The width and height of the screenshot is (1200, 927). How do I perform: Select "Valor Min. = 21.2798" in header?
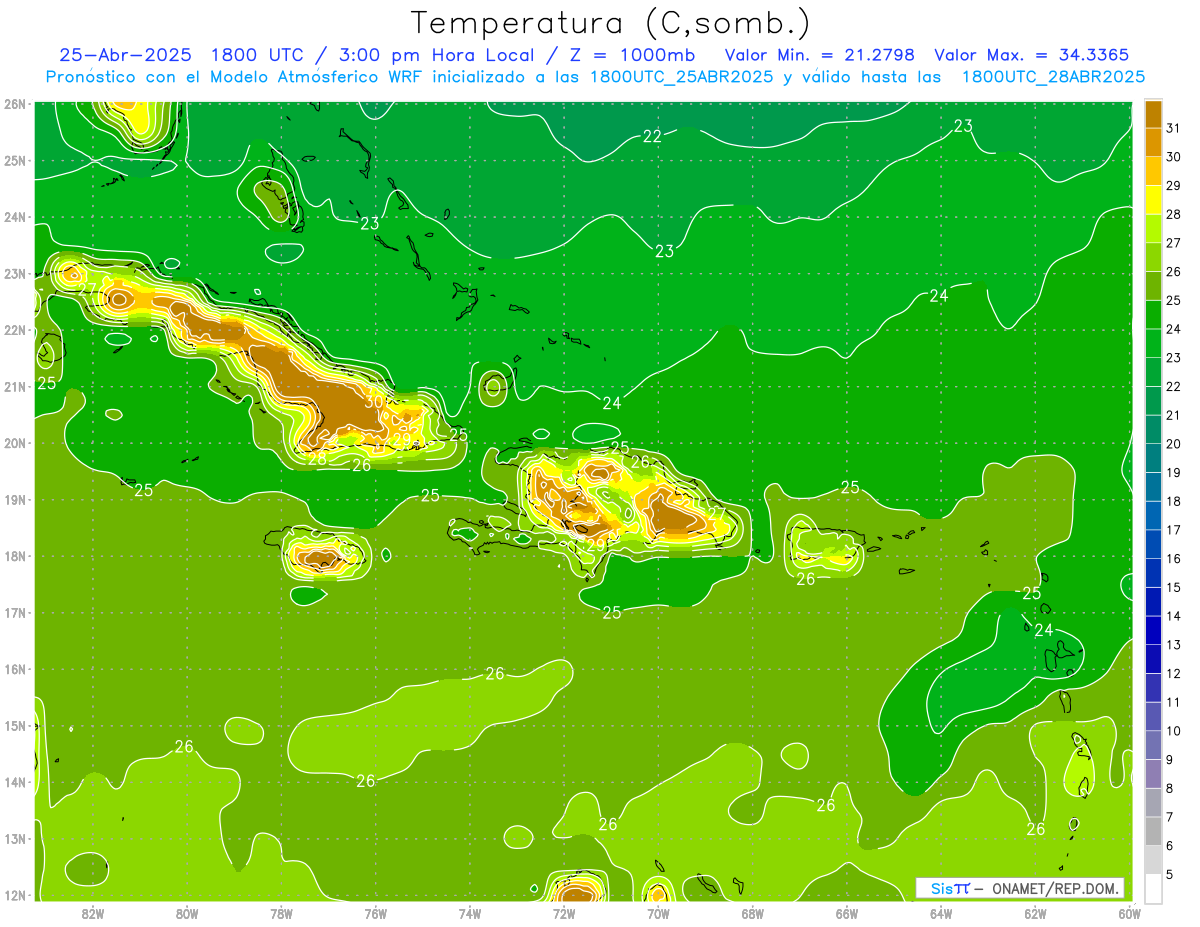[x=819, y=55]
